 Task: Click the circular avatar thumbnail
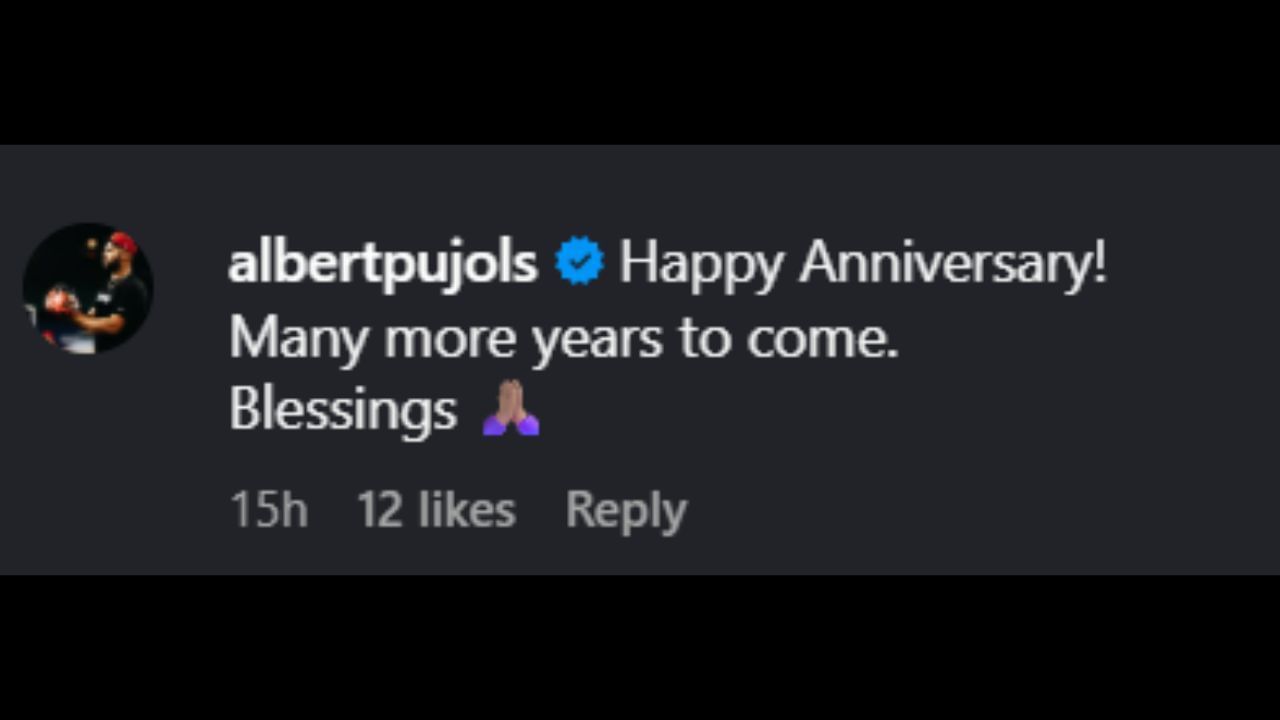[x=88, y=288]
